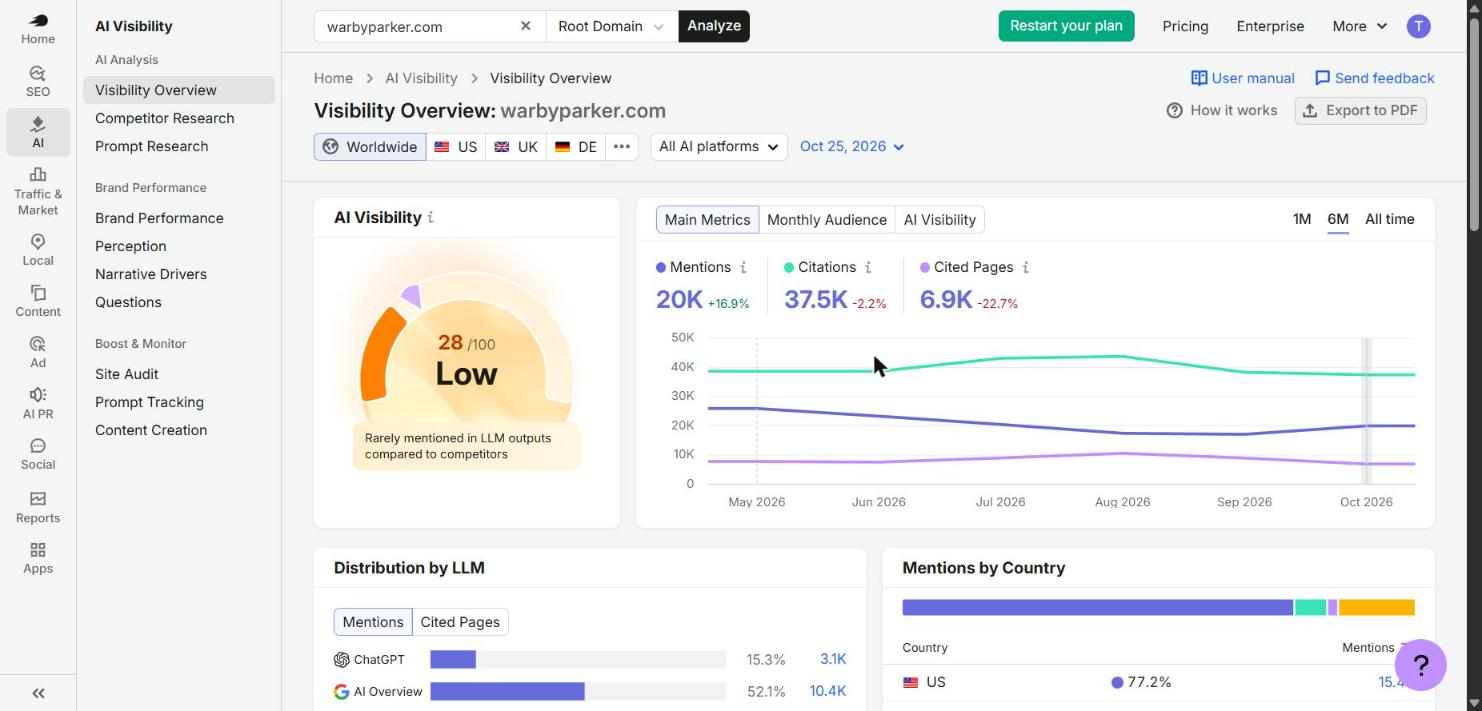Set chart range to 1M
The image size is (1482, 711).
tap(1302, 219)
